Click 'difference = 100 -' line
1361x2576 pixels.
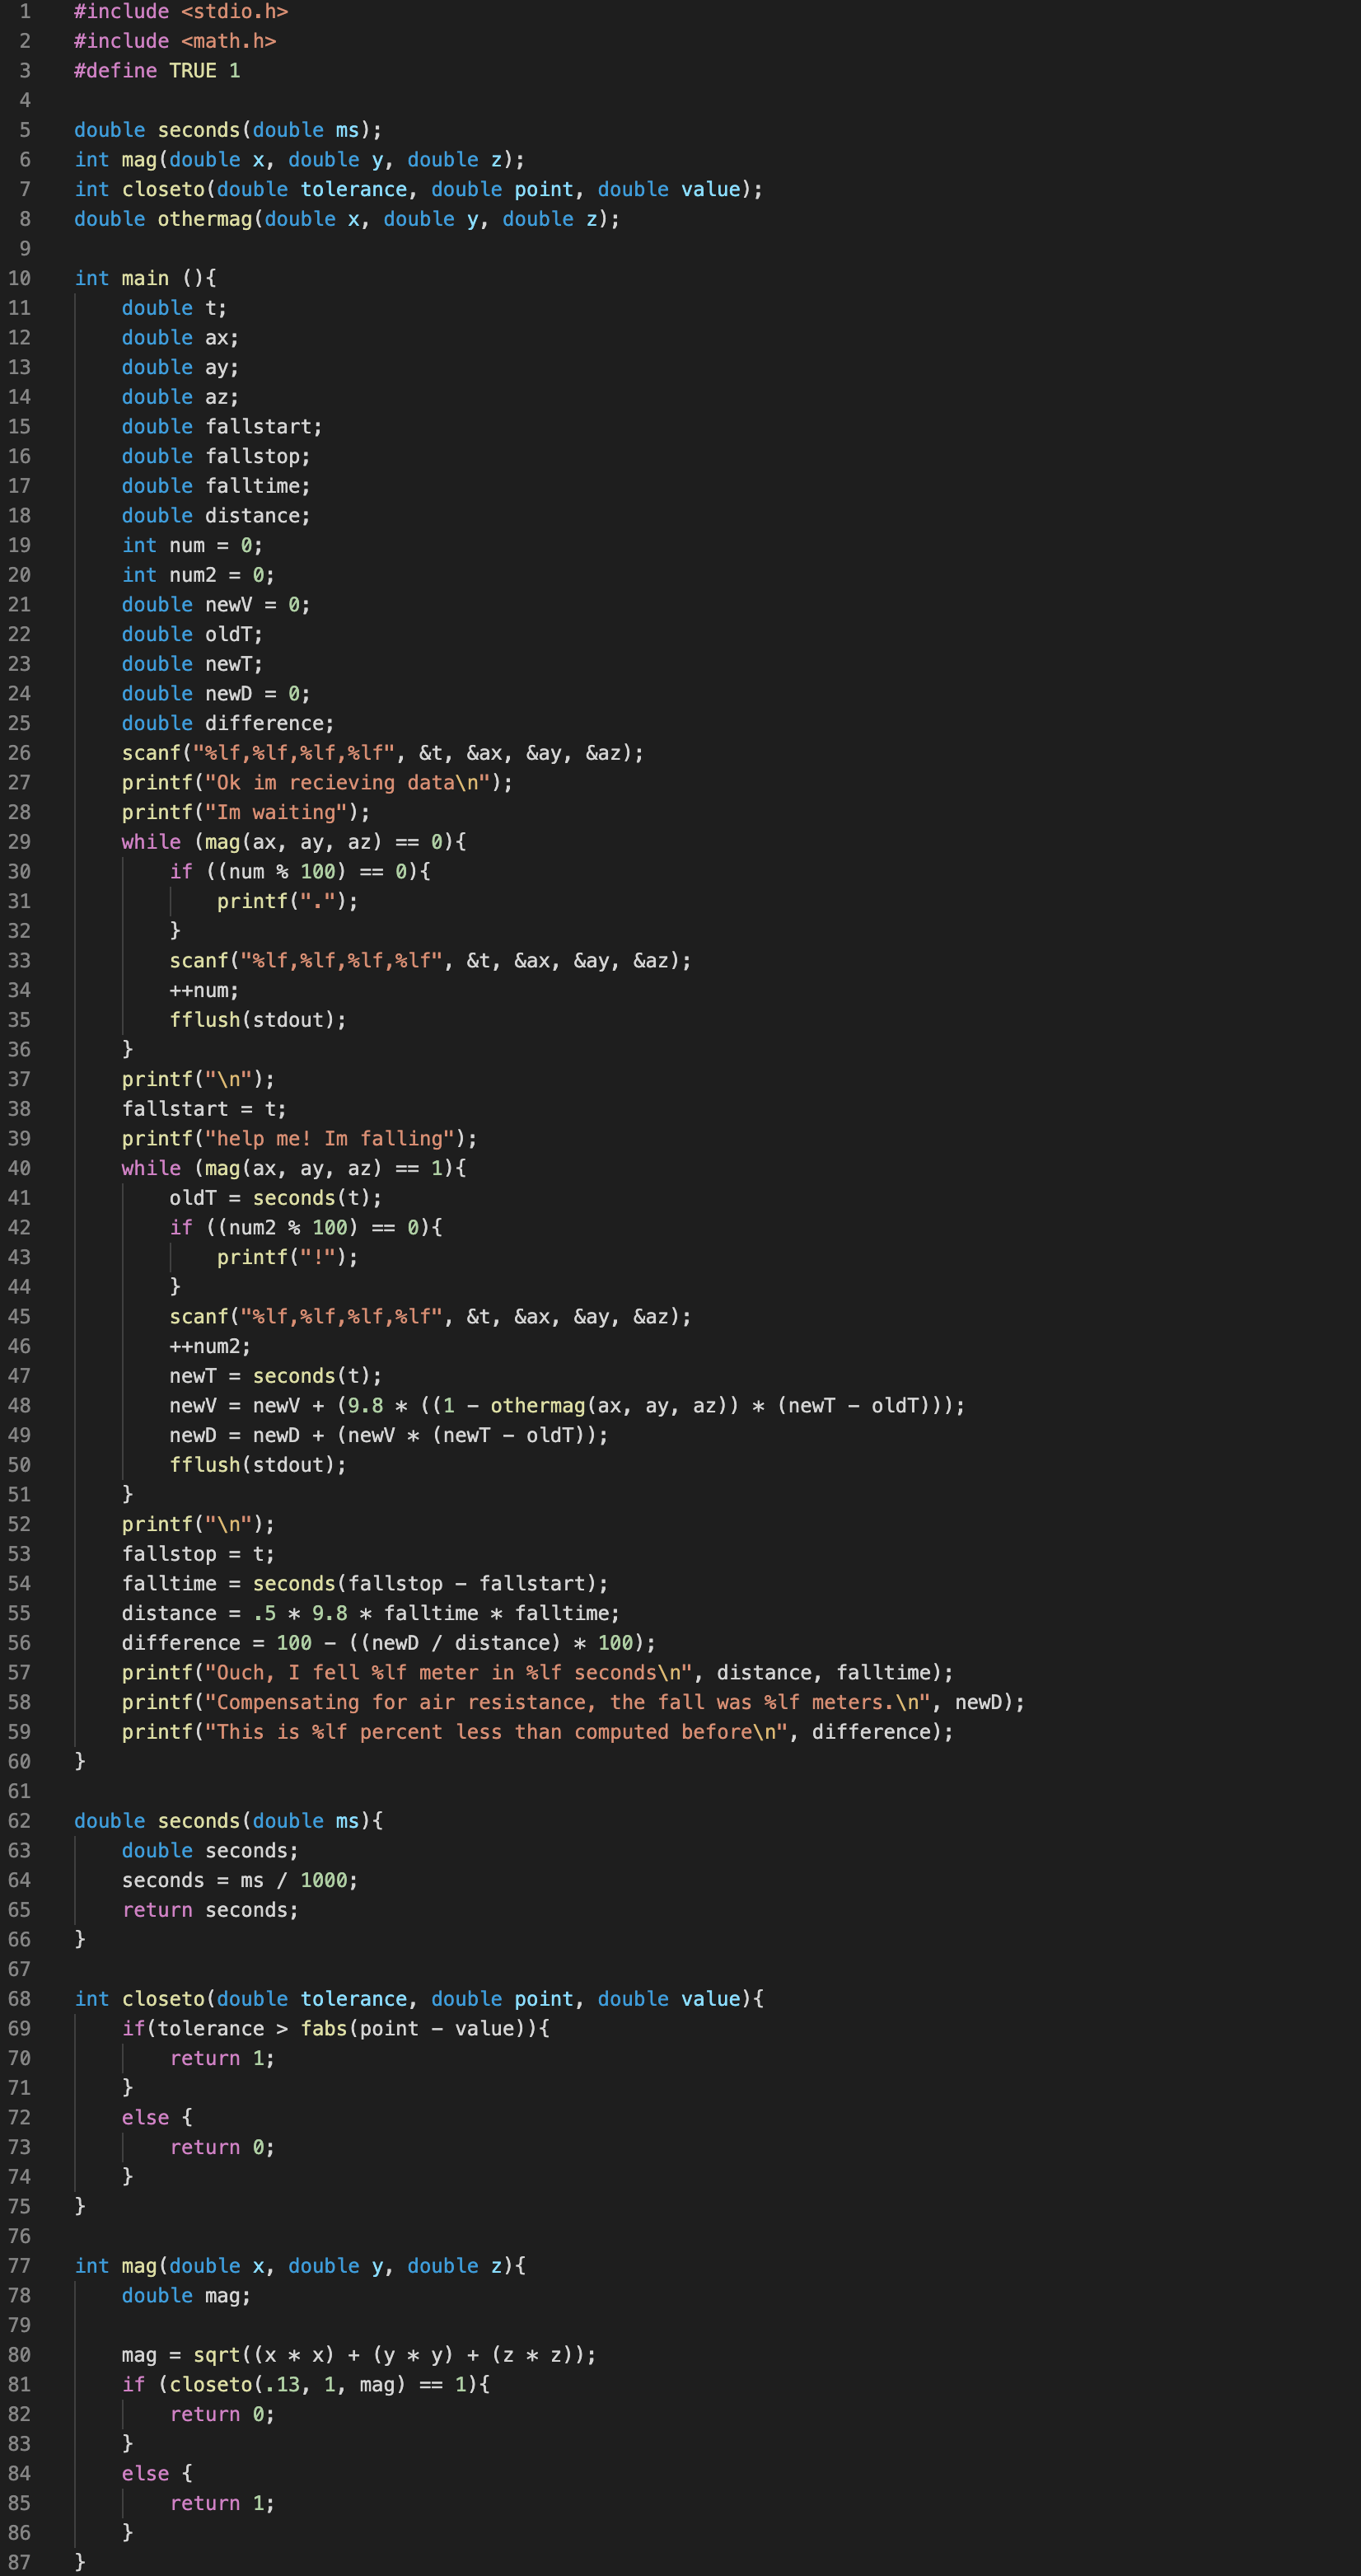click(x=389, y=1643)
